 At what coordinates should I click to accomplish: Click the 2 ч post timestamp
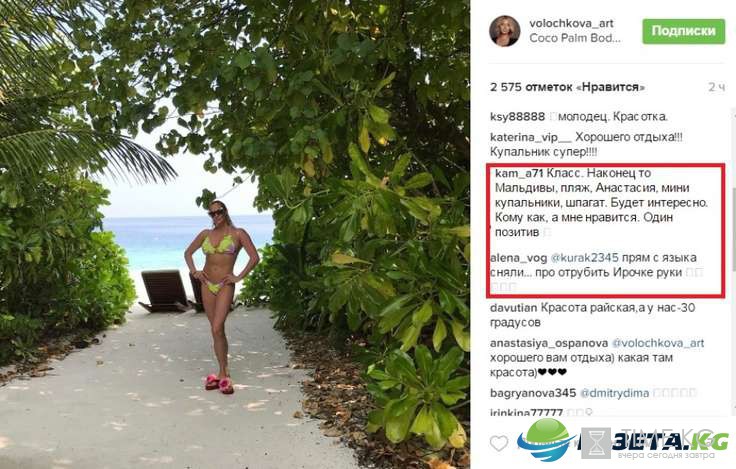[716, 87]
